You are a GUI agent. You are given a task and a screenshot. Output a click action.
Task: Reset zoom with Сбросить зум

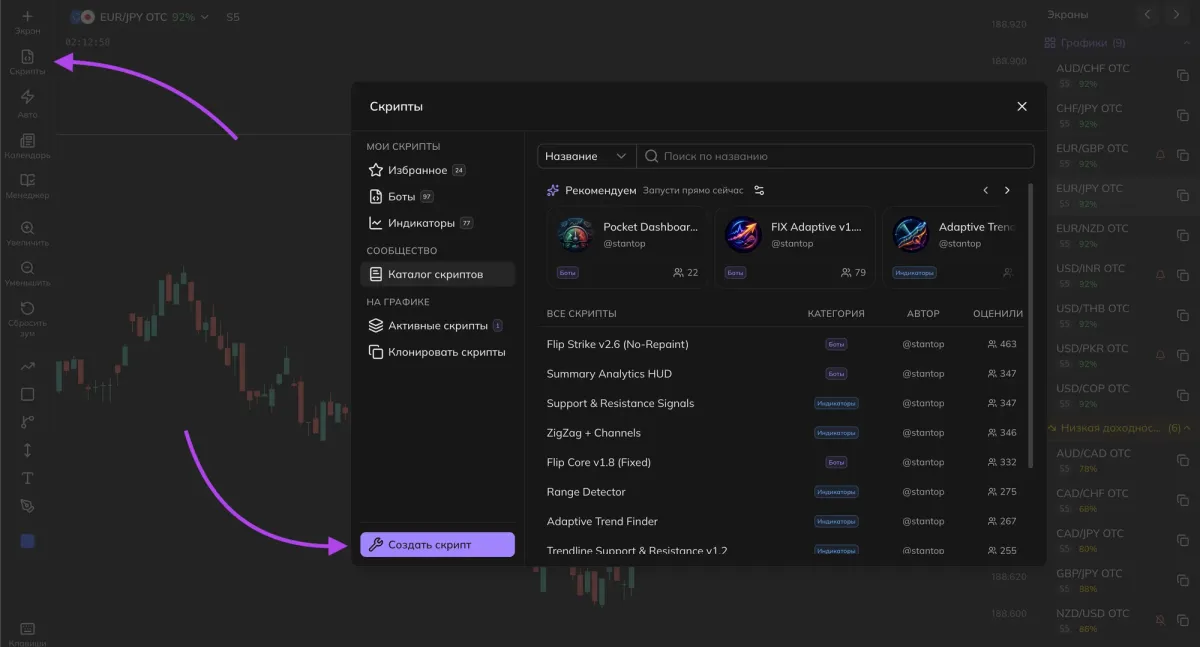tap(27, 318)
